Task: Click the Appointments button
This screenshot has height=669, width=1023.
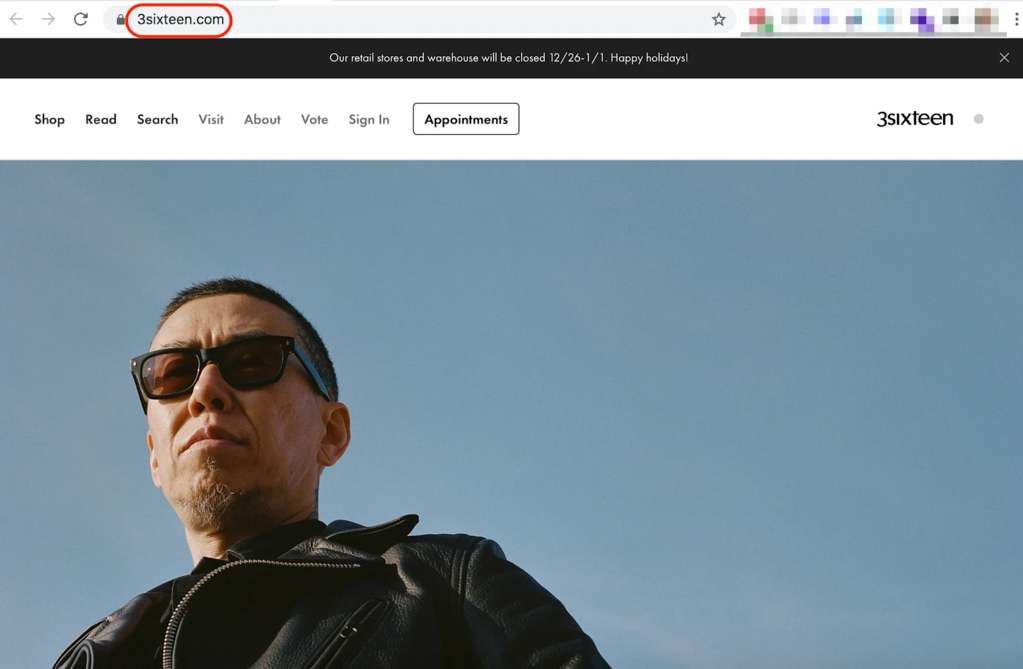Action: point(466,119)
